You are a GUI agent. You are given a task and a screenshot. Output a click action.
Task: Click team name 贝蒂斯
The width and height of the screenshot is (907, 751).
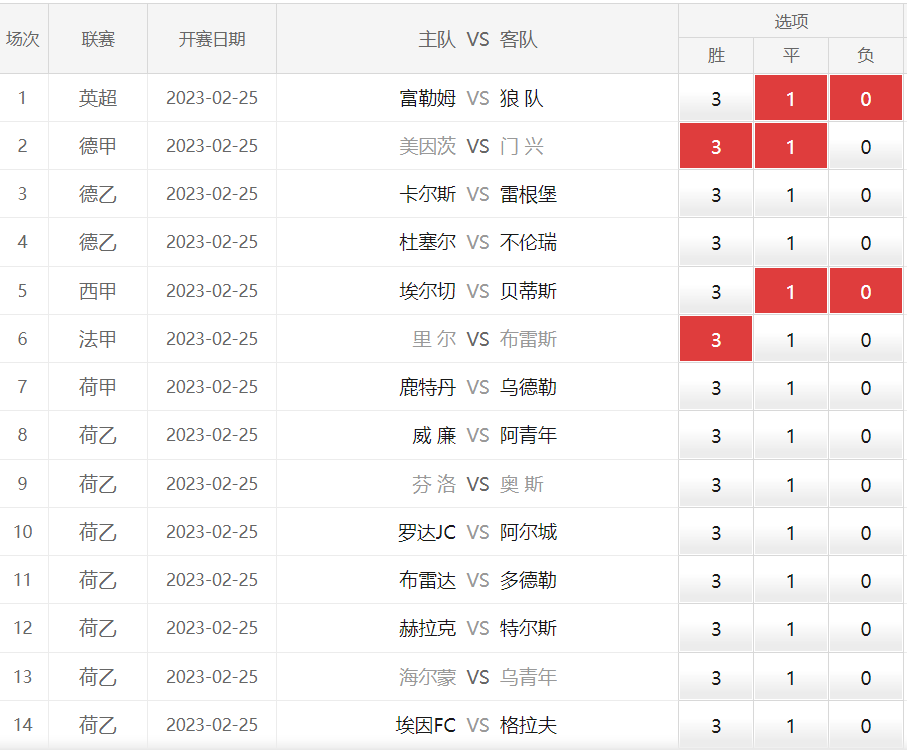[528, 291]
